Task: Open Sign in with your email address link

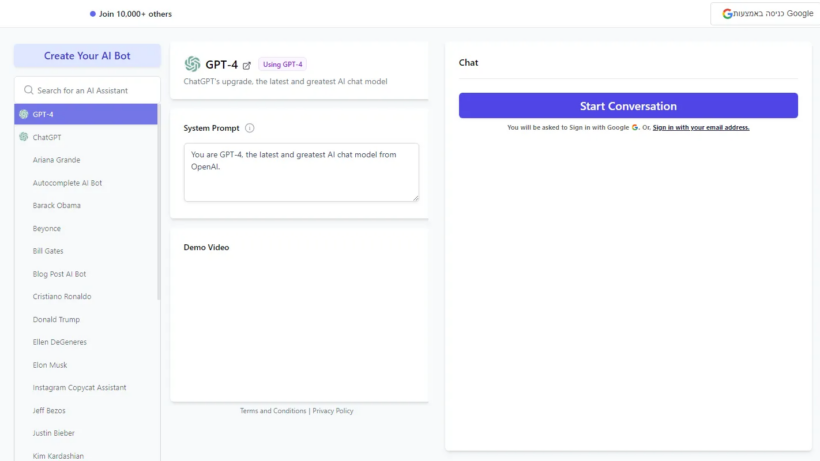Action: 701,128
